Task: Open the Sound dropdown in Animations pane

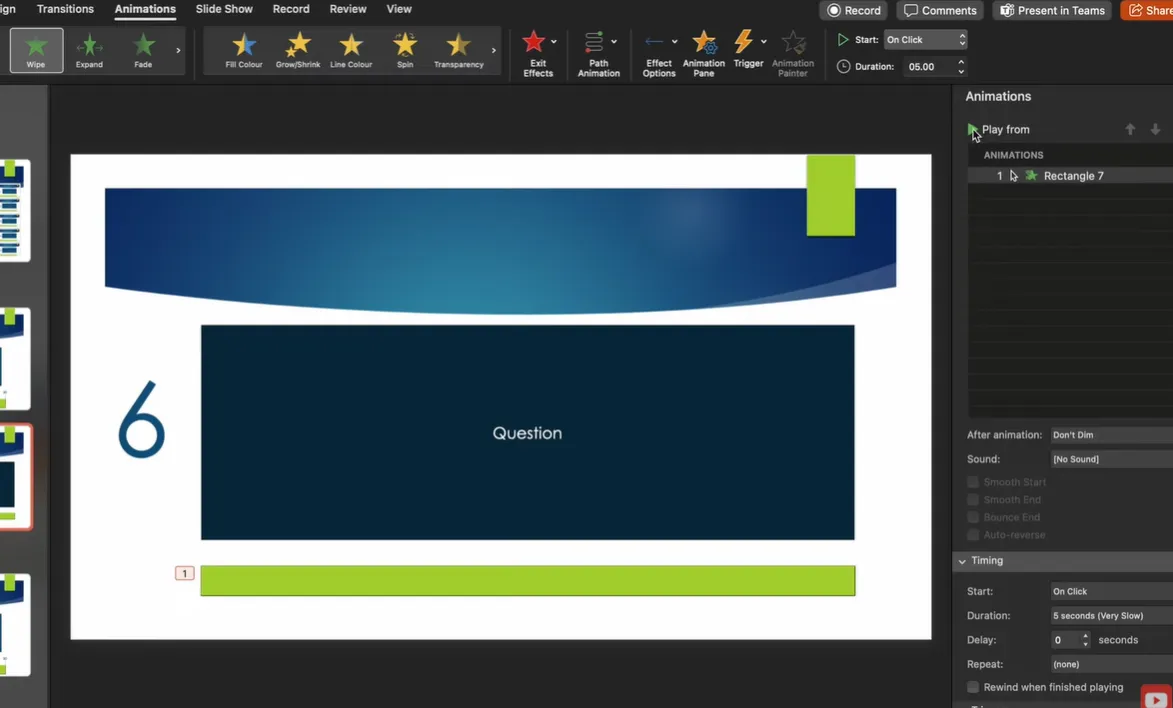Action: click(1110, 459)
